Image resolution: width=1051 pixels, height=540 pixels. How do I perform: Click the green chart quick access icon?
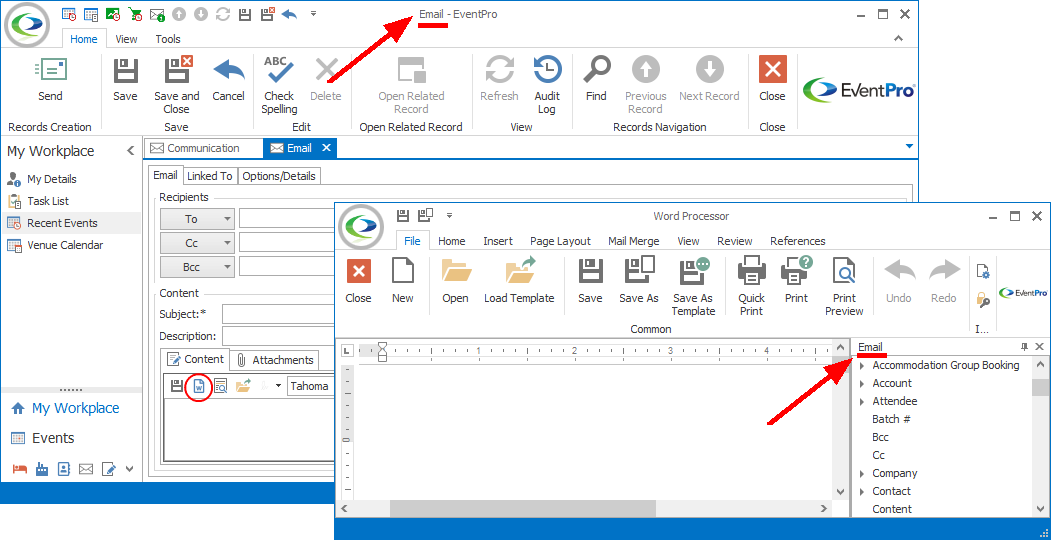point(113,13)
